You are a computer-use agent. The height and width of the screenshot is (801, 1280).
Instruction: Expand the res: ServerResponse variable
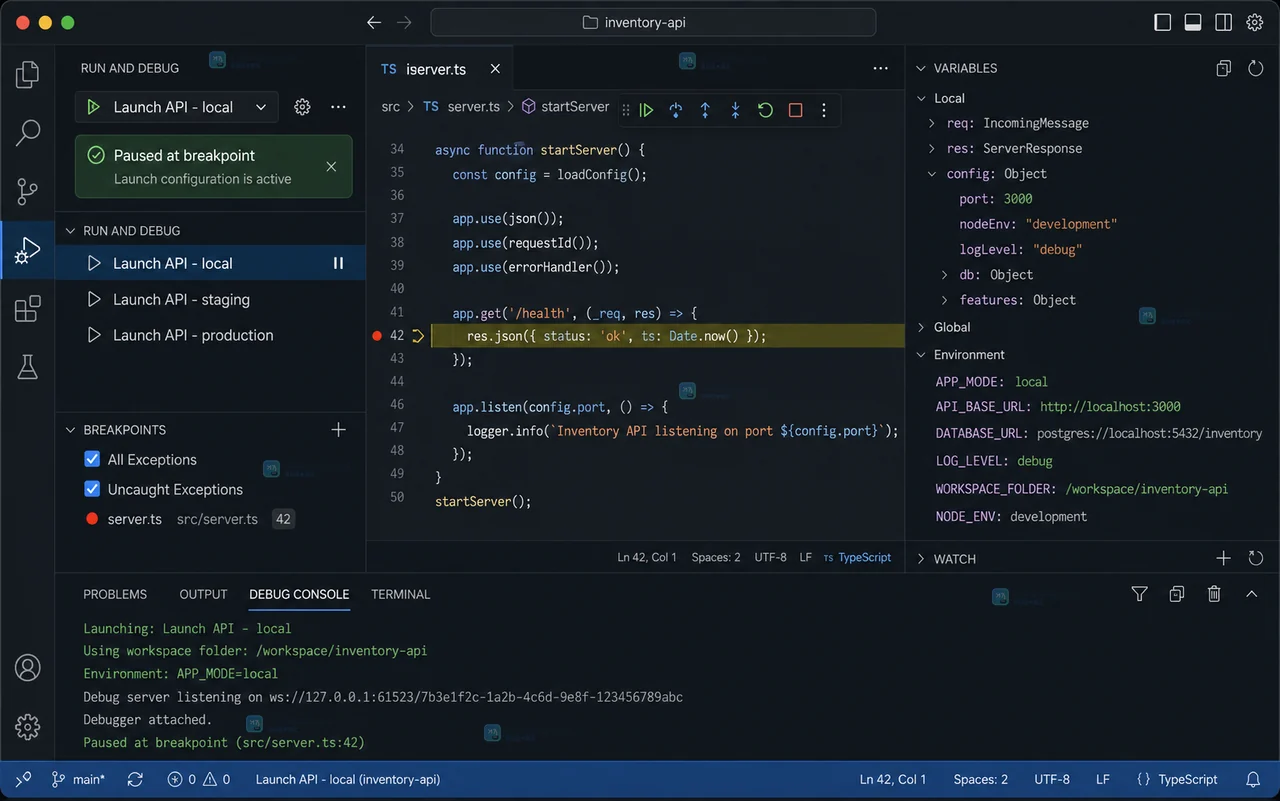931,148
